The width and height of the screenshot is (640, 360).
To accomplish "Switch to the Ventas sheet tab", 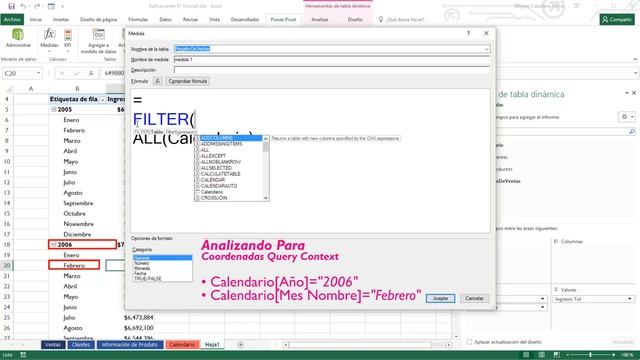I will [53, 345].
